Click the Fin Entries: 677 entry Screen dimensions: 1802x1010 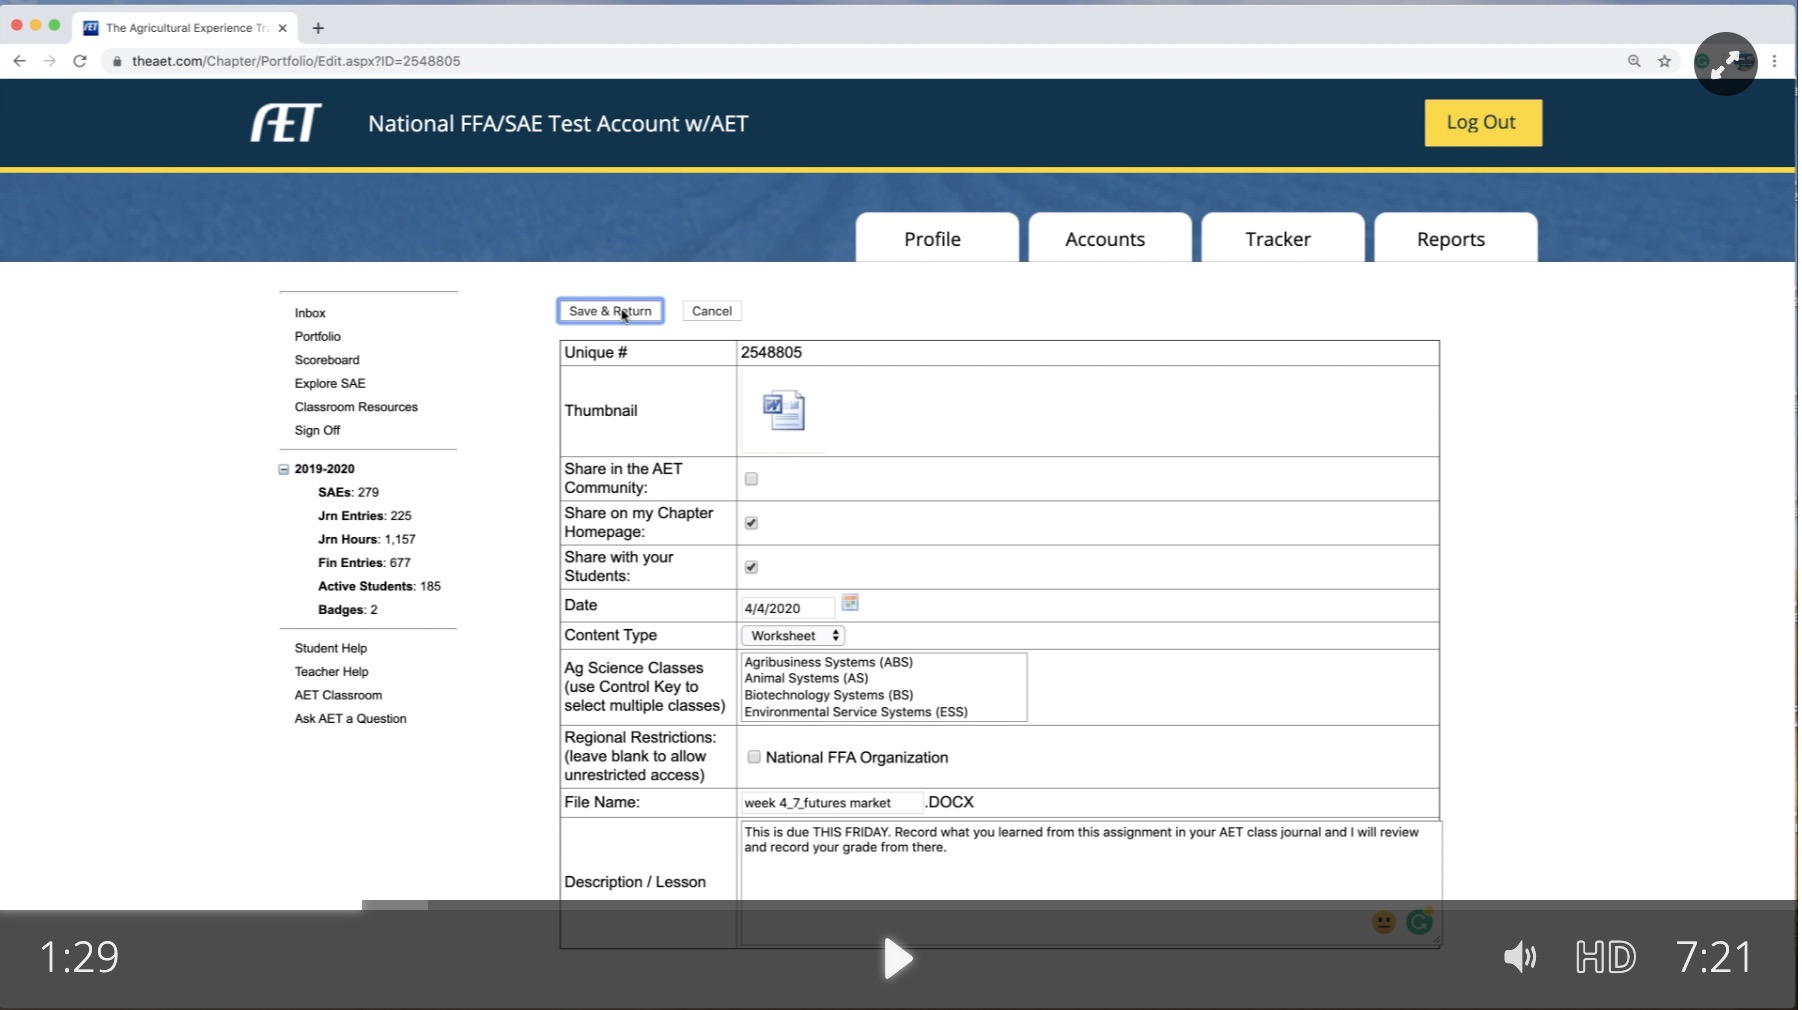tap(364, 563)
